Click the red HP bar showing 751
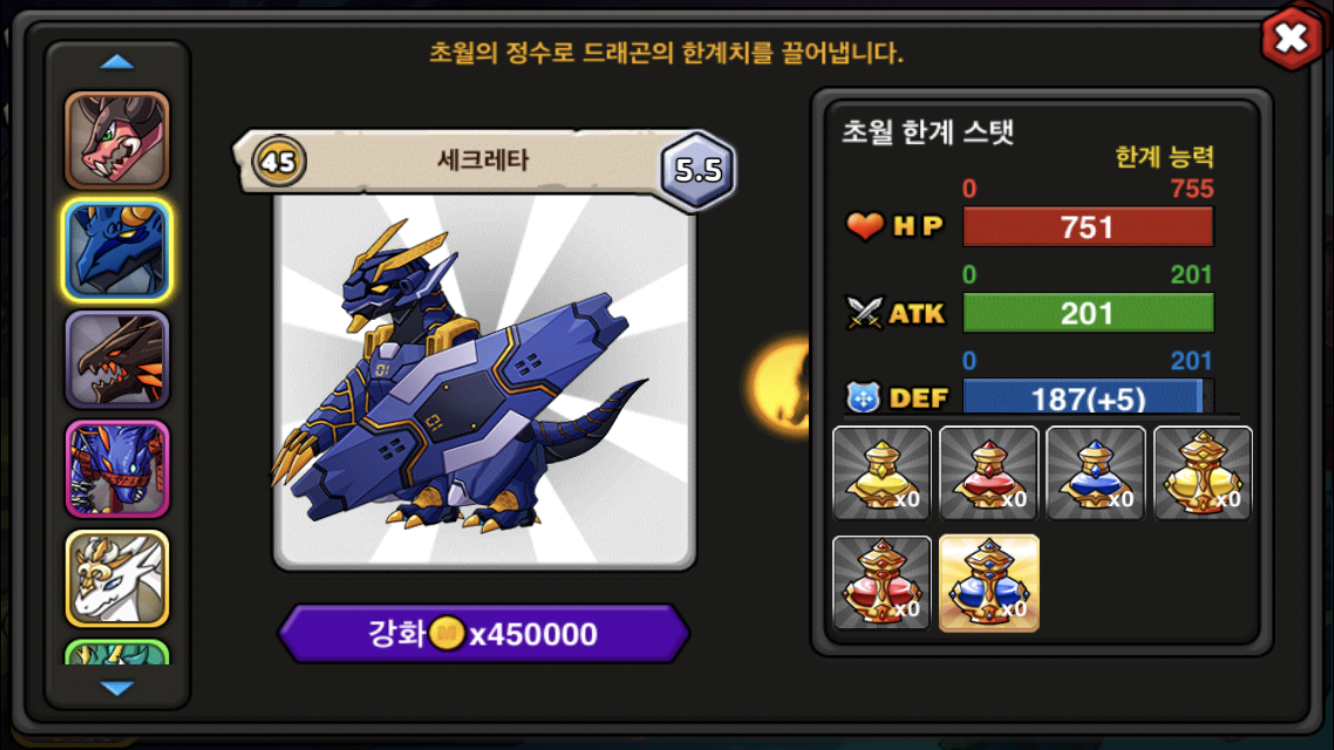This screenshot has height=750, width=1334. pyautogui.click(x=1088, y=227)
